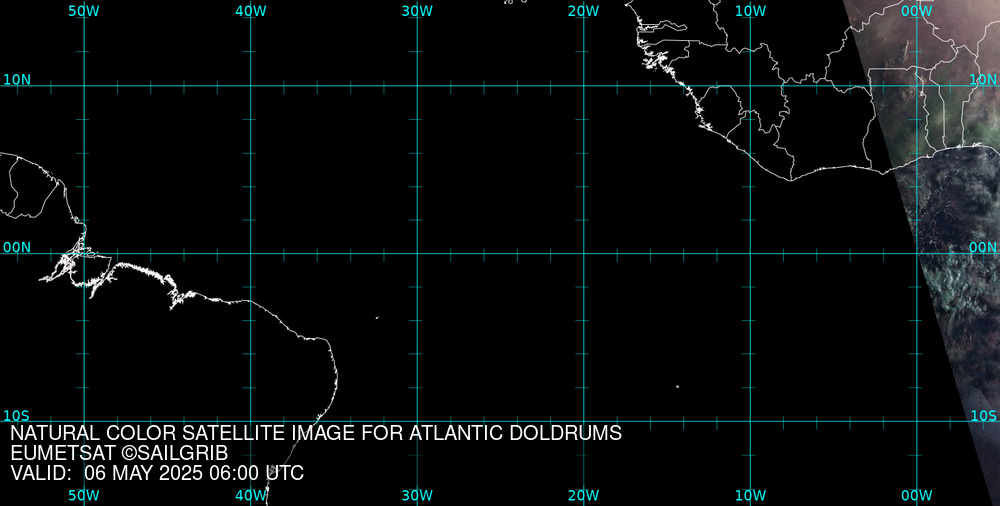
Task: Click the 00N latitude label on the right side
Action: tap(983, 248)
